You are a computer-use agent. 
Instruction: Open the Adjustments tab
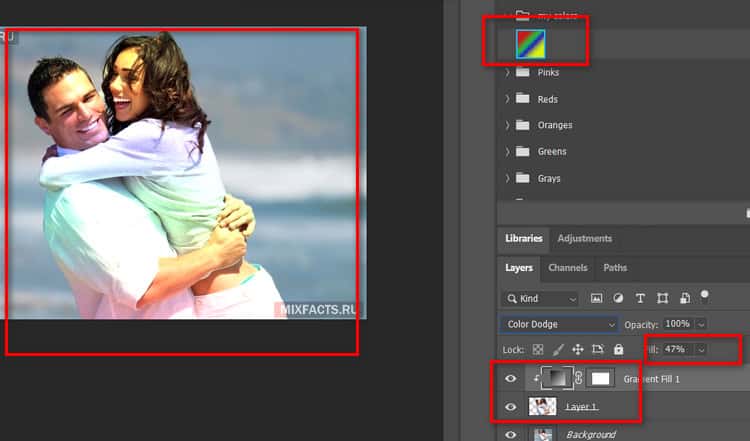pyautogui.click(x=584, y=238)
